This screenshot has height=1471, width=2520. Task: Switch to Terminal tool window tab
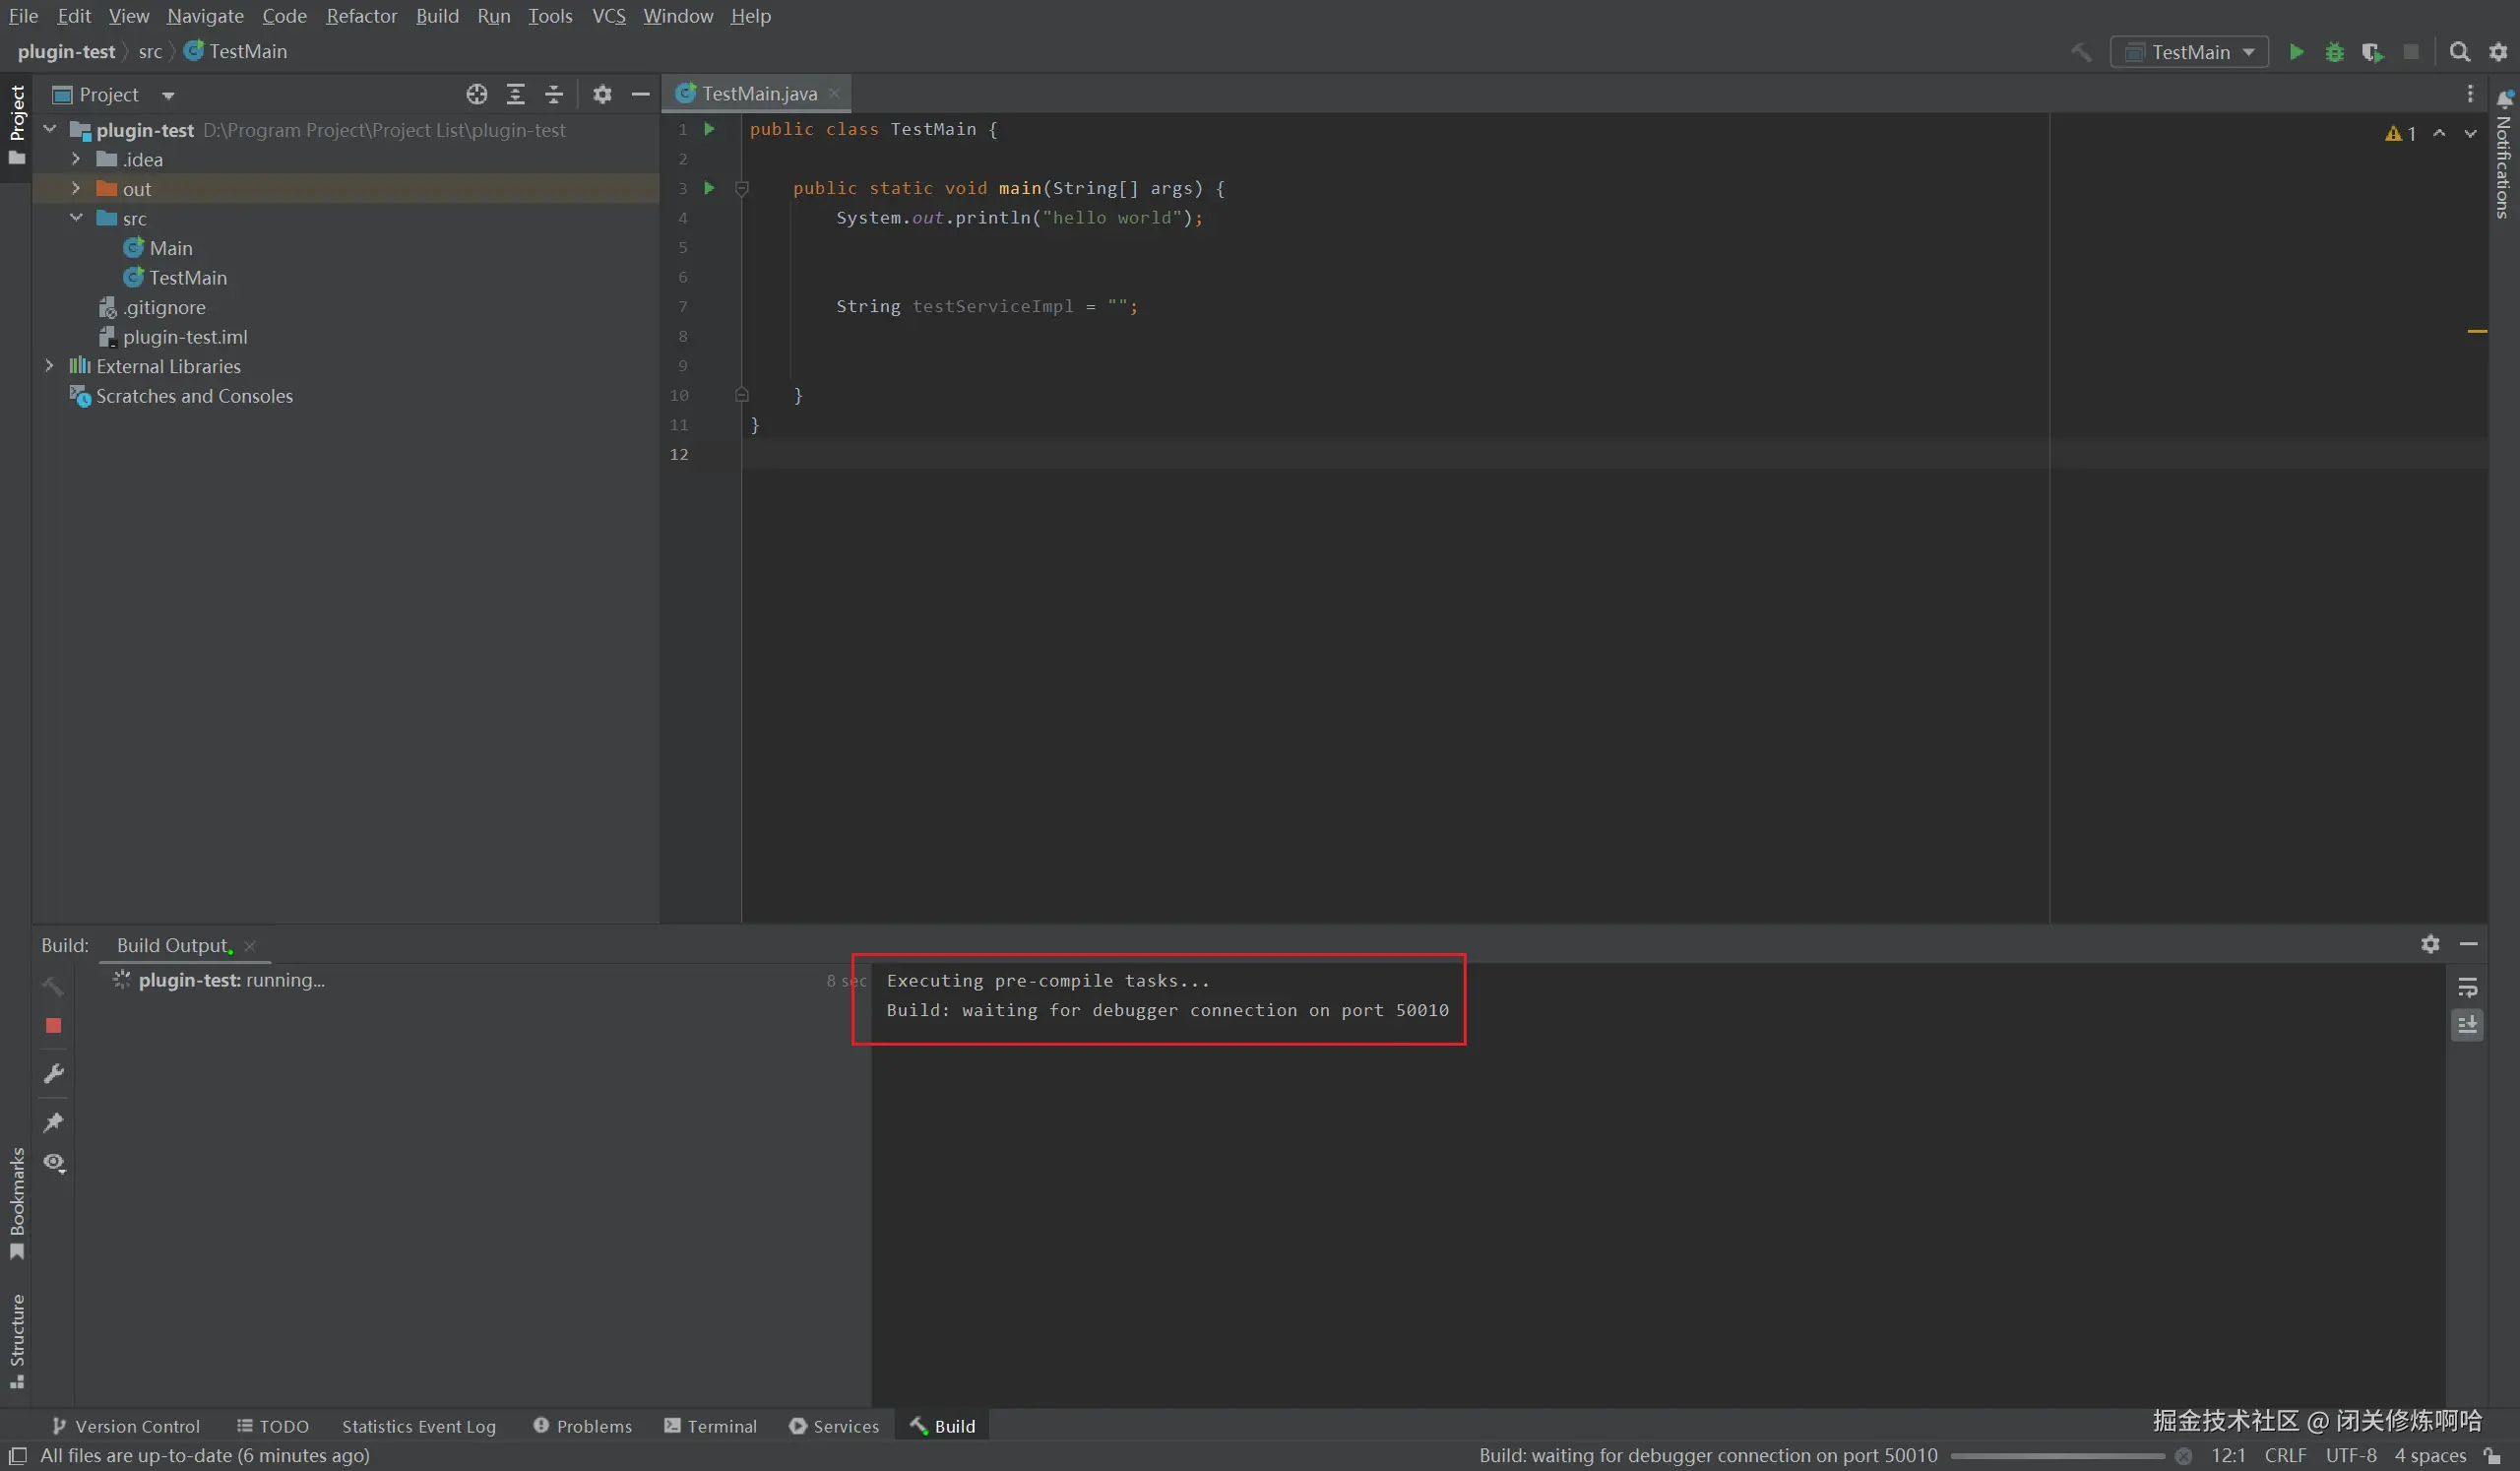[x=710, y=1426]
